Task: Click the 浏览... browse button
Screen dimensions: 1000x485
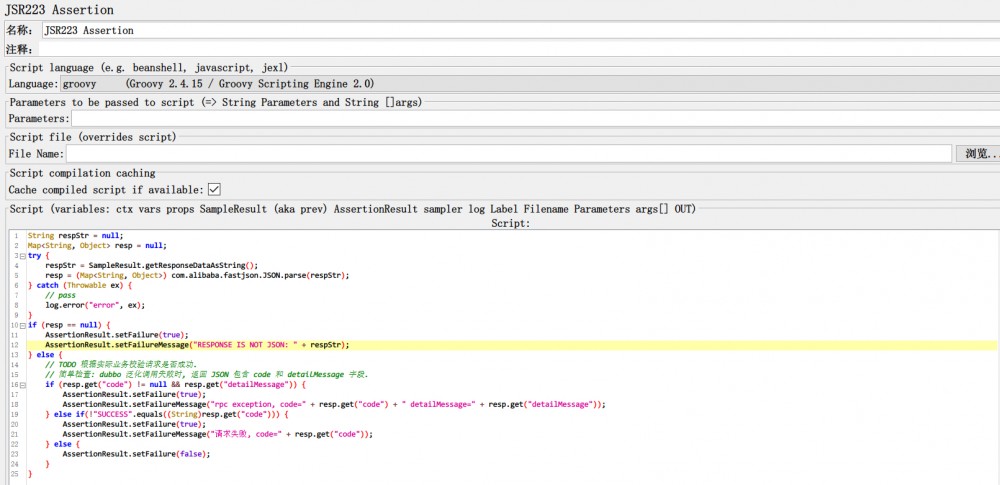Action: pos(978,154)
